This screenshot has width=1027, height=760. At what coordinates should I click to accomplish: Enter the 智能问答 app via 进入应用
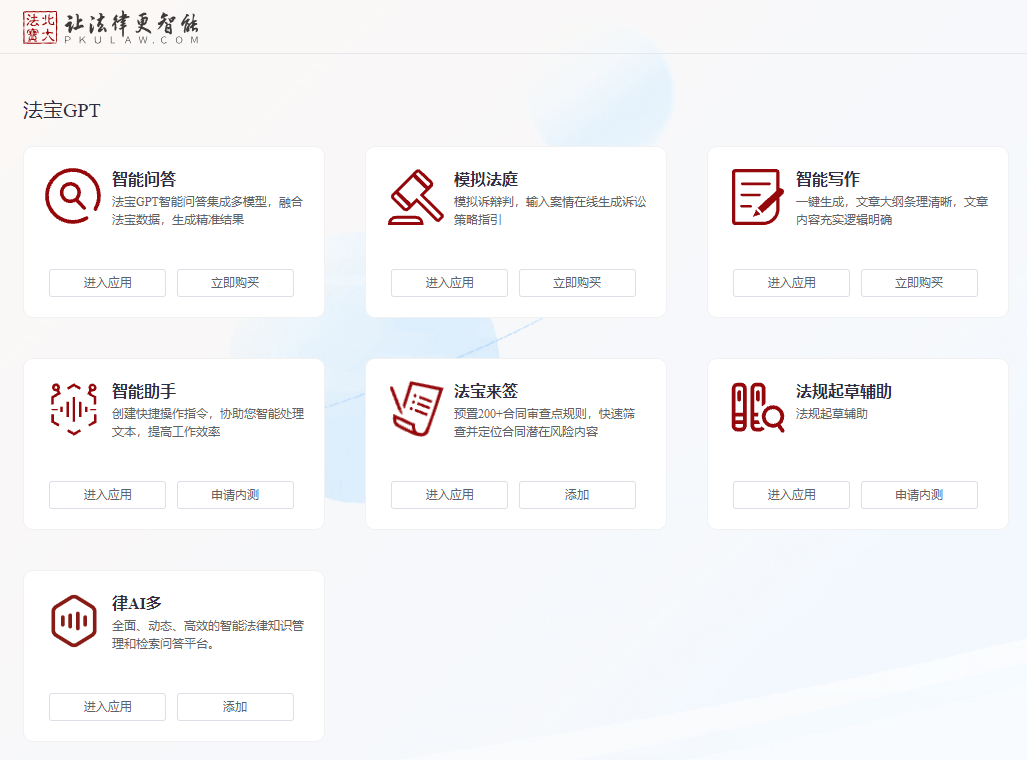(x=107, y=283)
